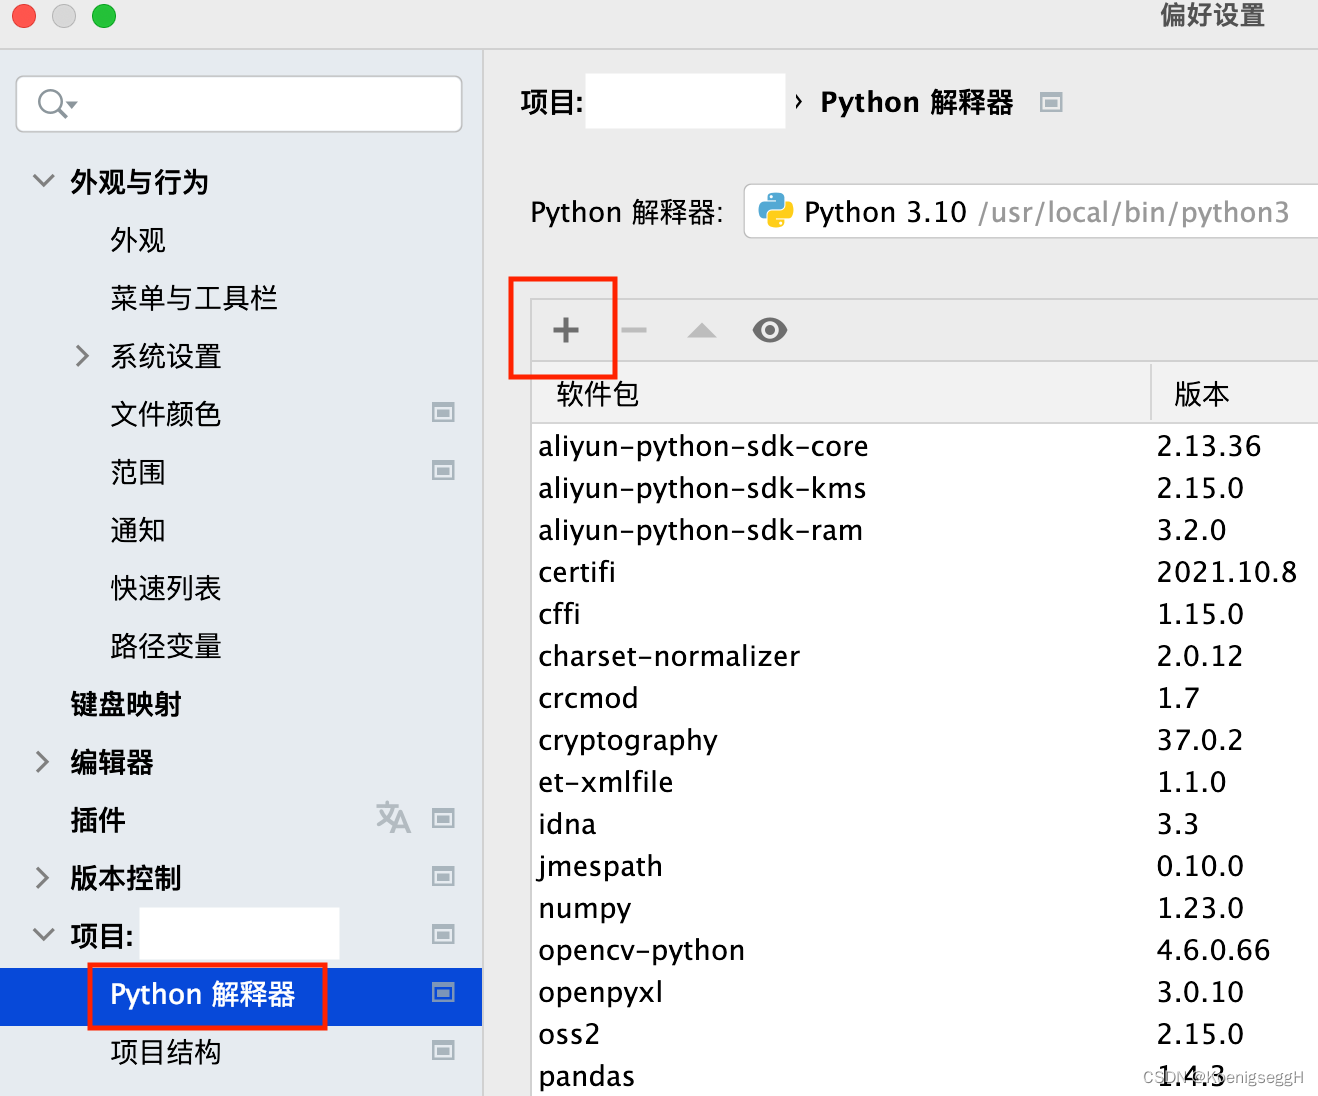
Task: Expand the 系统设置 node
Action: click(83, 355)
